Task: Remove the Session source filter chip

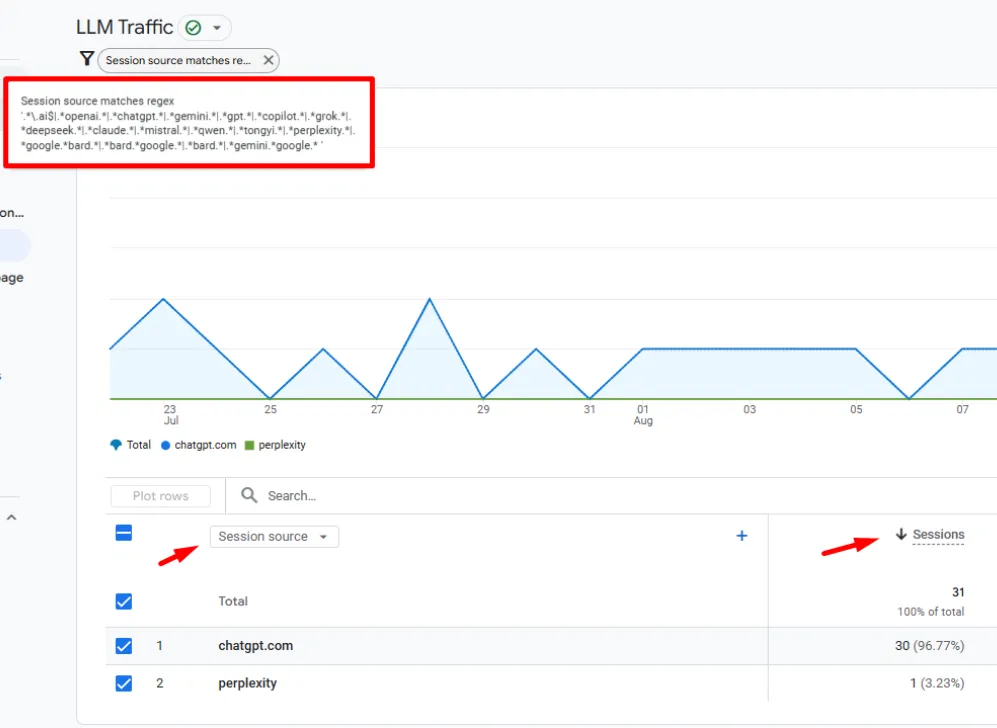Action: [x=268, y=60]
